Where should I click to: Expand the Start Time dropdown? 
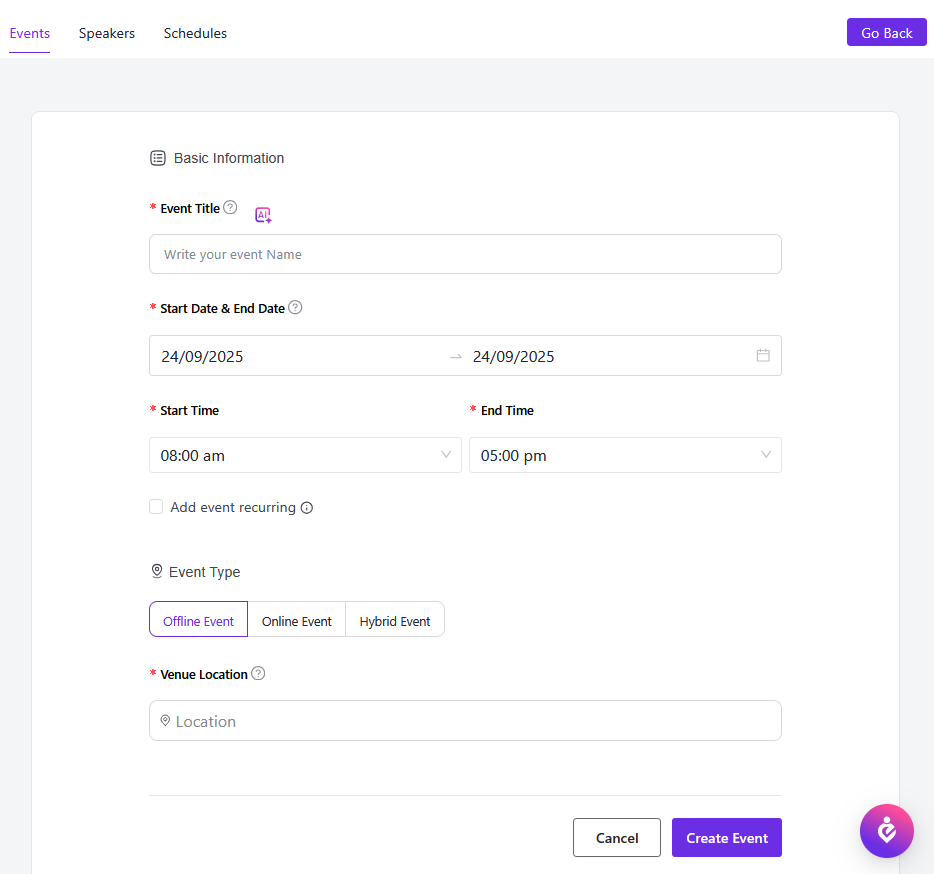(305, 455)
